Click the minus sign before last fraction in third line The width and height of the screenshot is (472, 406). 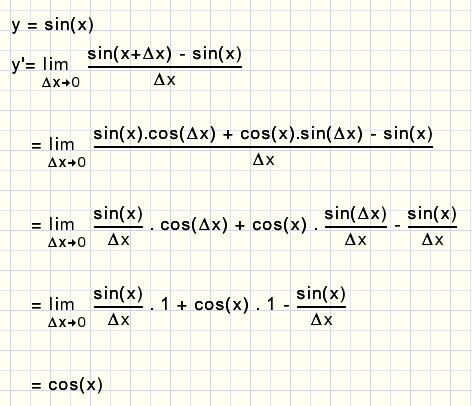click(x=397, y=226)
